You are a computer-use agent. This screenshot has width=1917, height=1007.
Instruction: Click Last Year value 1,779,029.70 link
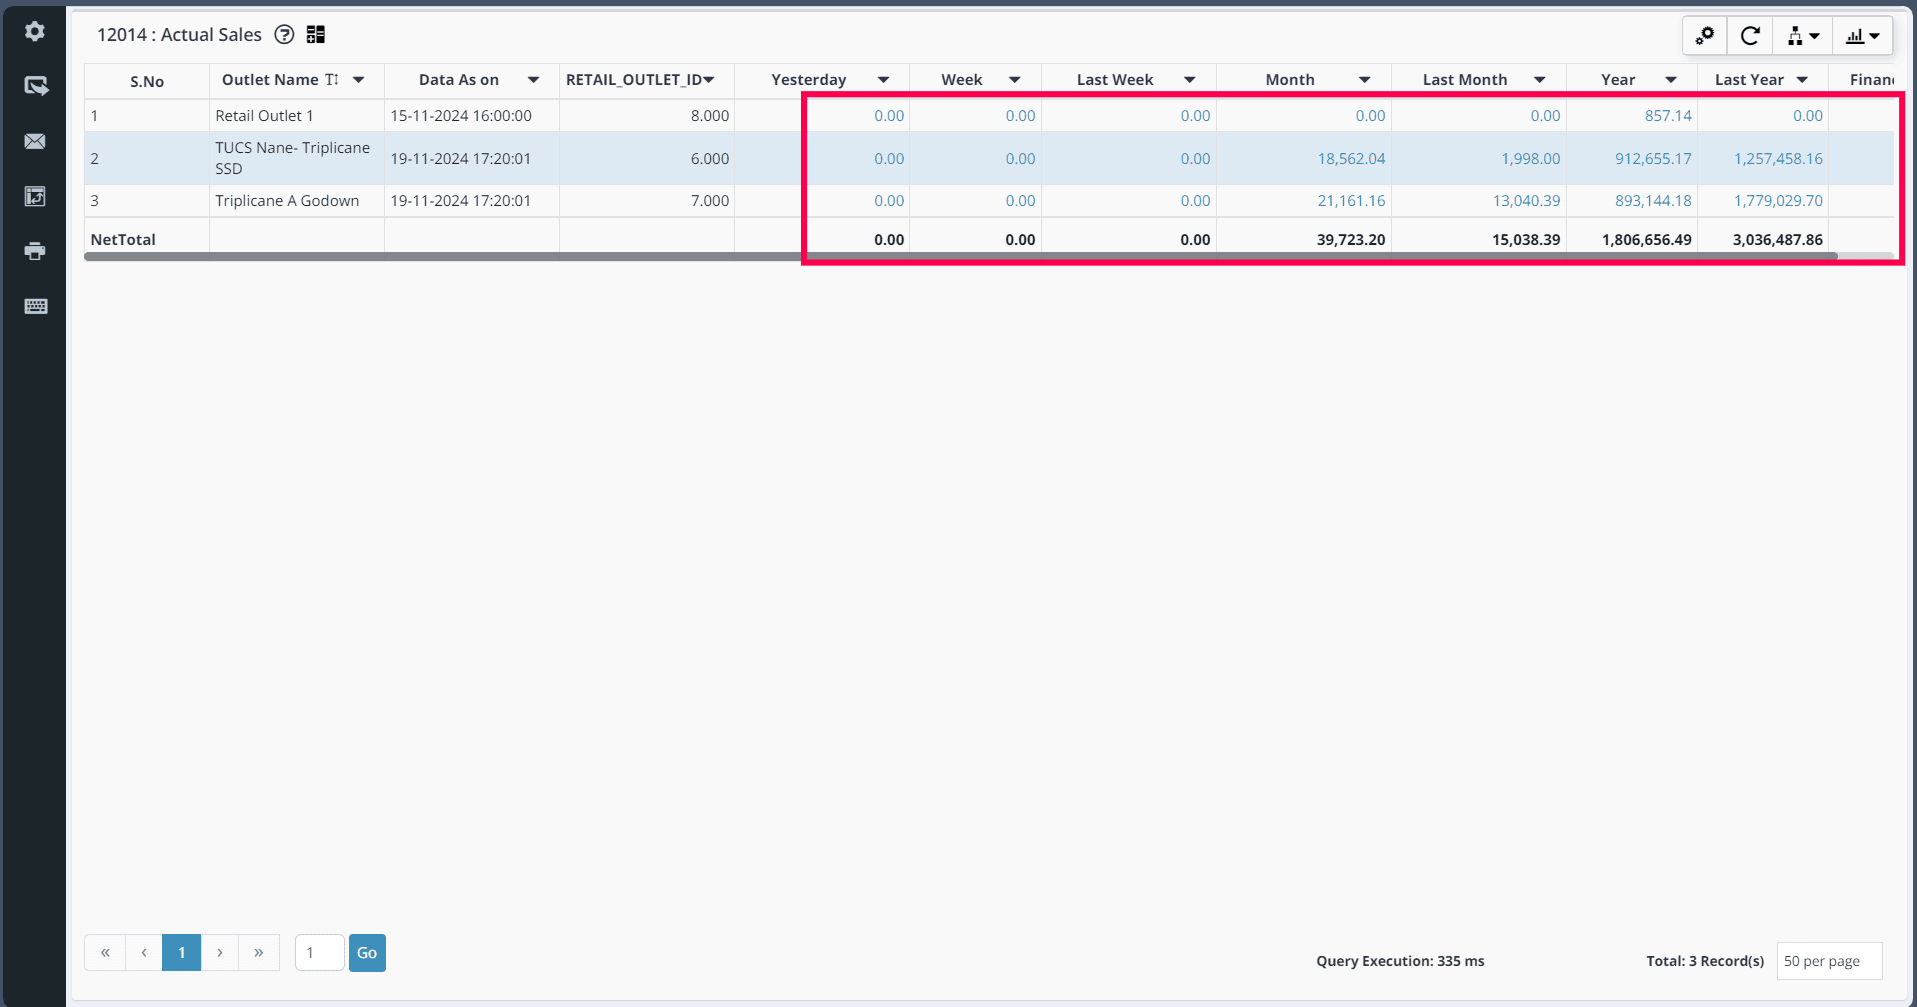[1778, 201]
